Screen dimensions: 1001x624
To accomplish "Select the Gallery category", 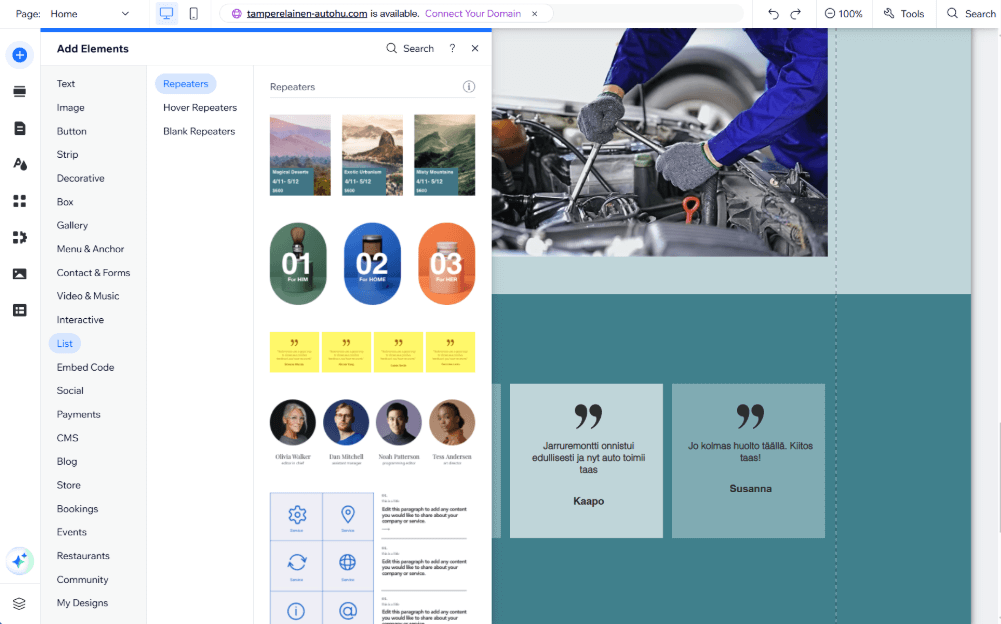I will point(72,225).
